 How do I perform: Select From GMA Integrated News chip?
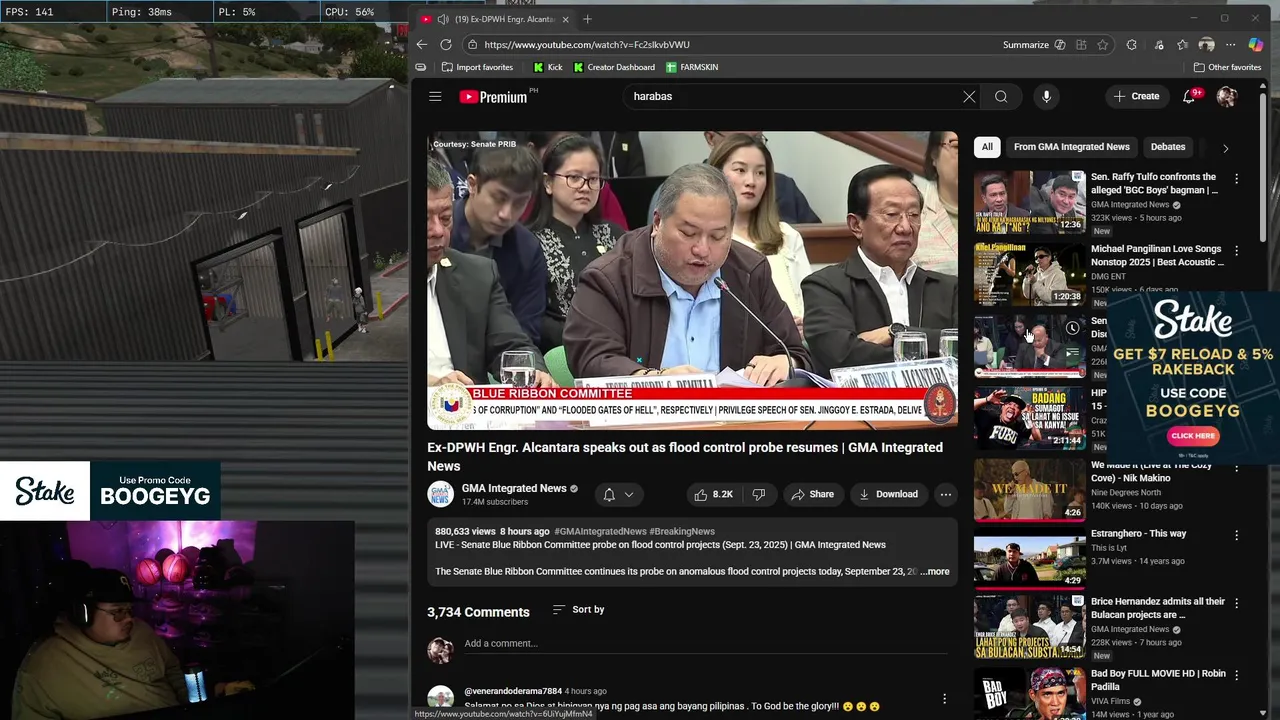pyautogui.click(x=1071, y=147)
